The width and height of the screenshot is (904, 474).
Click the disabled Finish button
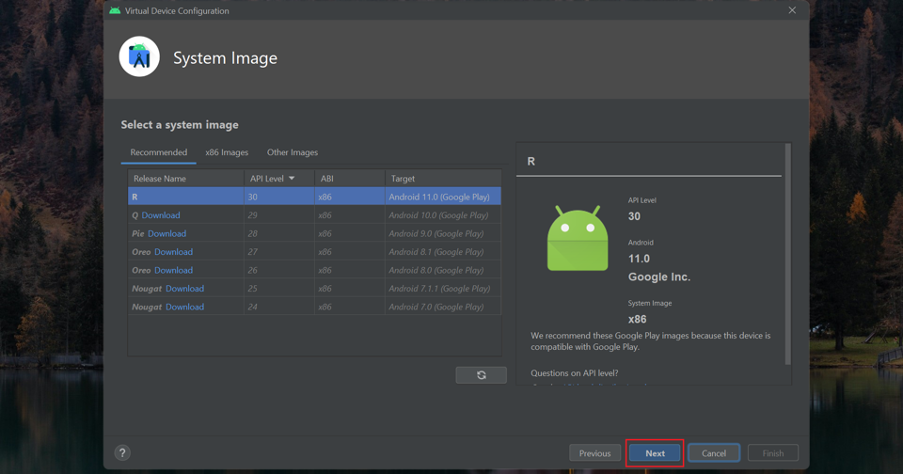(x=773, y=453)
